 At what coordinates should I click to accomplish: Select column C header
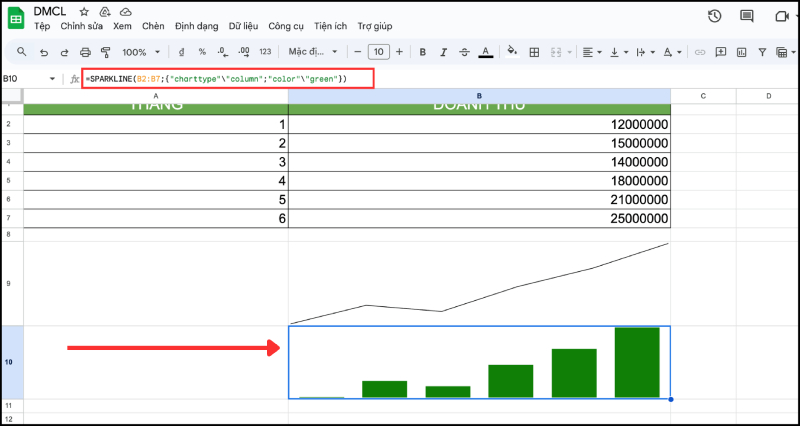pos(703,96)
